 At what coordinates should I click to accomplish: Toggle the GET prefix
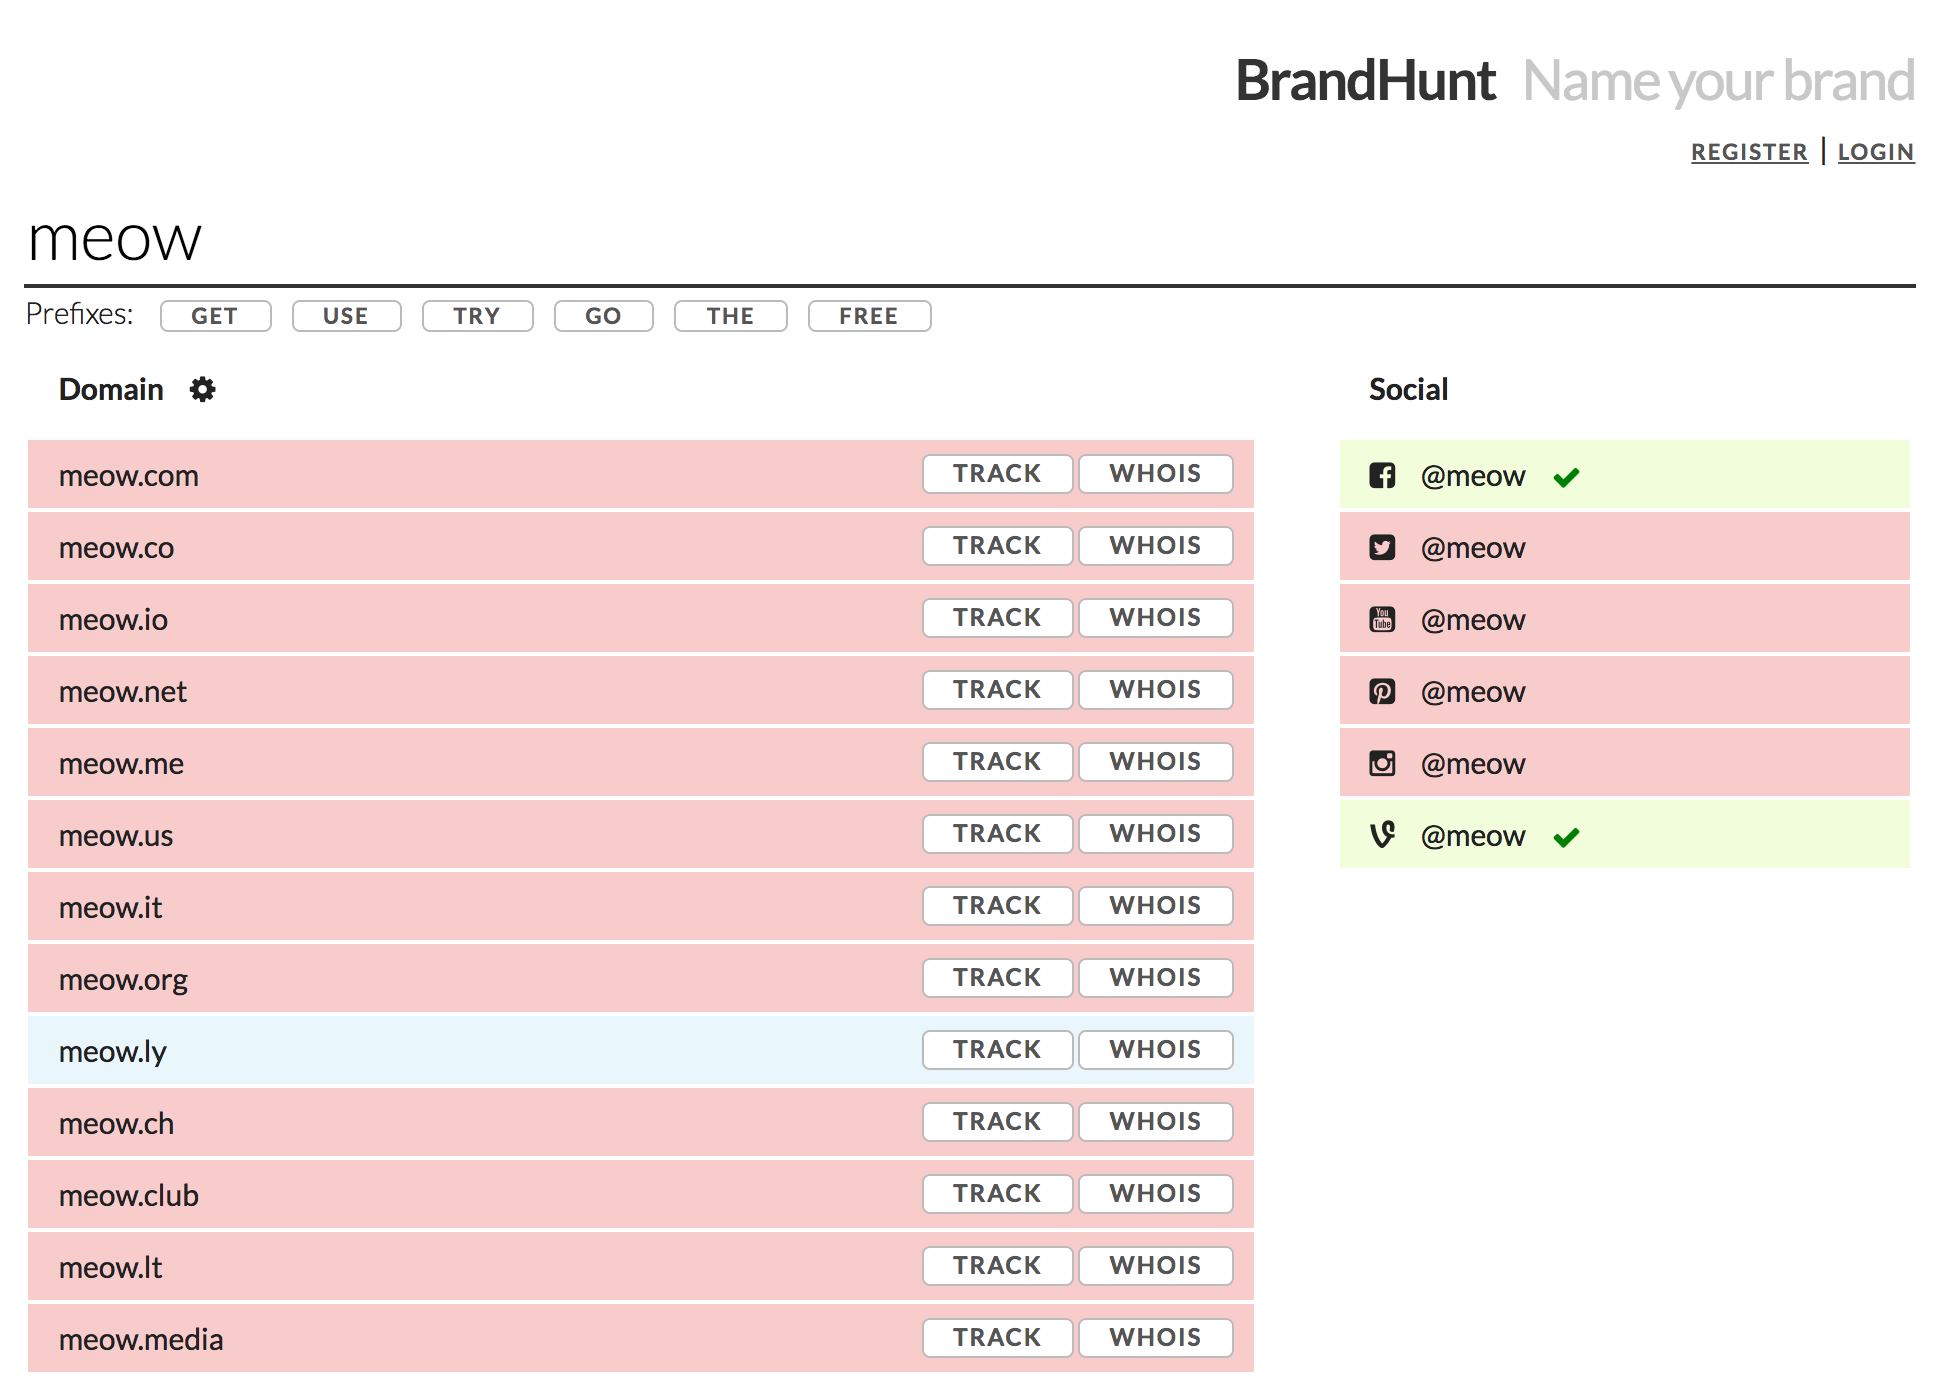tap(215, 316)
